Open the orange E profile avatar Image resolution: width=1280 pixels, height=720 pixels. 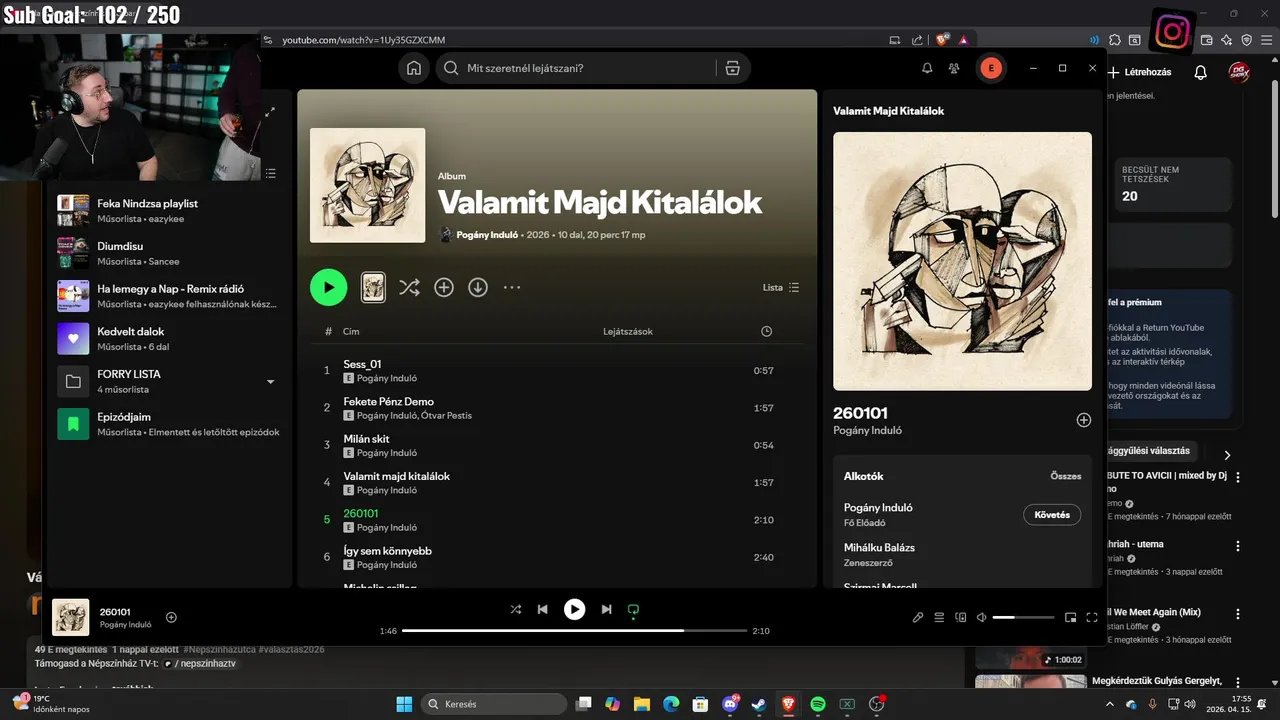pos(990,68)
